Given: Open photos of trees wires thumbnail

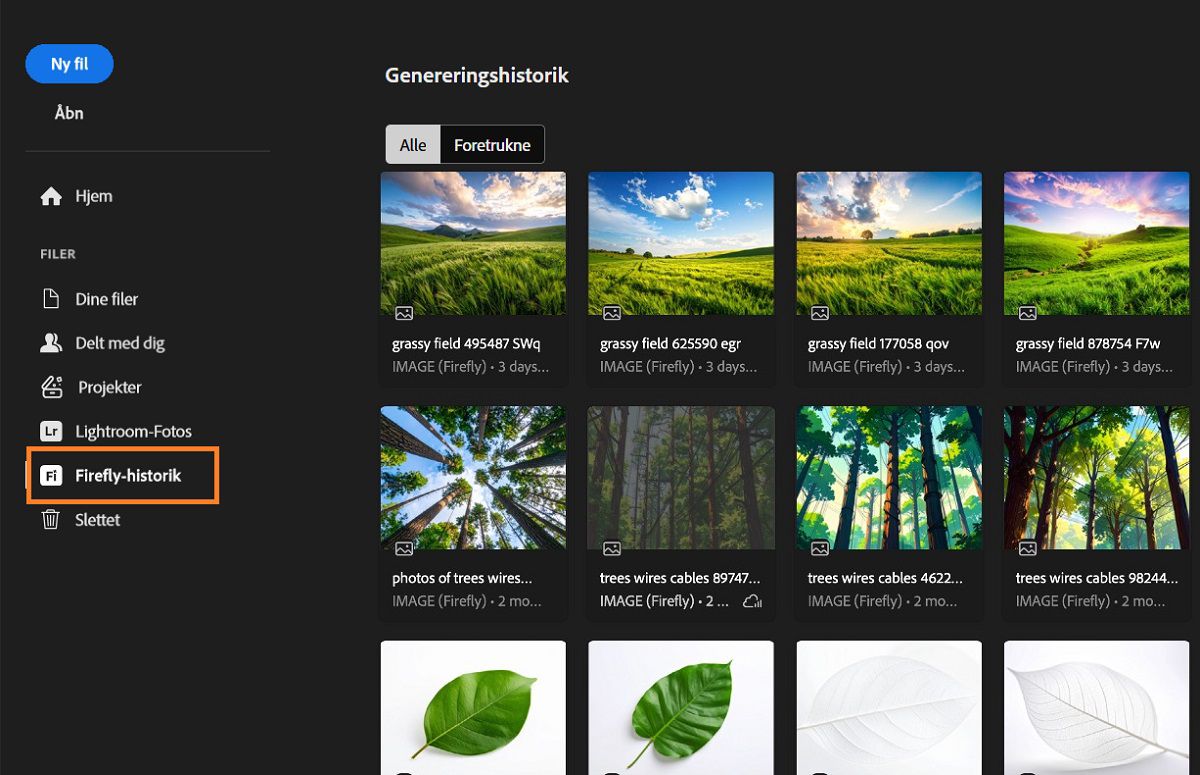Looking at the screenshot, I should [473, 477].
